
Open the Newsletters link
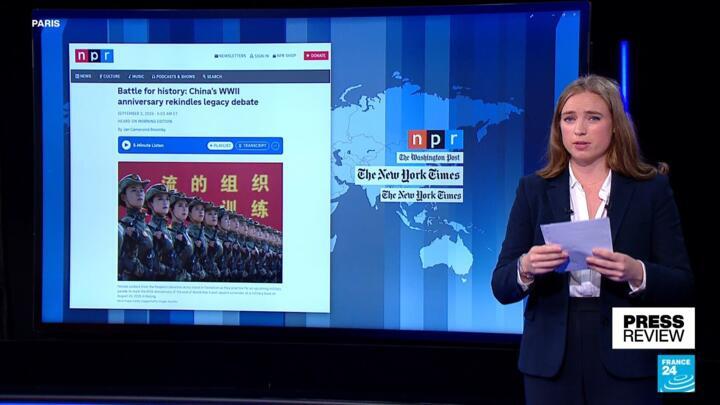point(230,56)
